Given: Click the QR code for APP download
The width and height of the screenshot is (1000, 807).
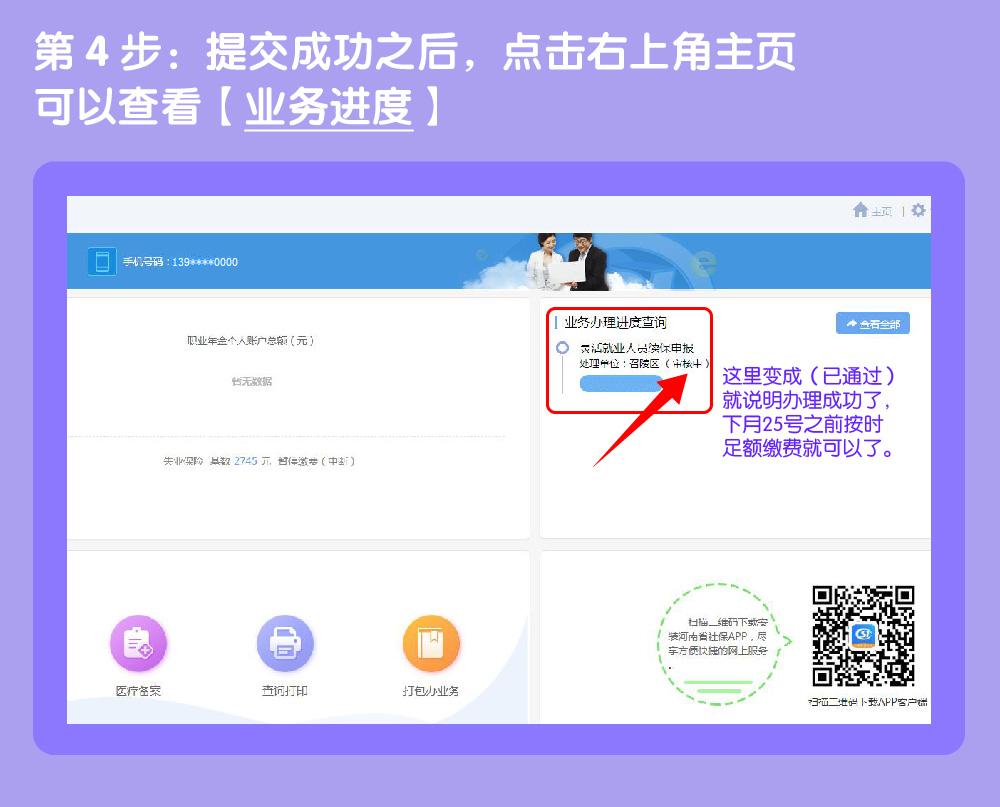Looking at the screenshot, I should point(863,637).
